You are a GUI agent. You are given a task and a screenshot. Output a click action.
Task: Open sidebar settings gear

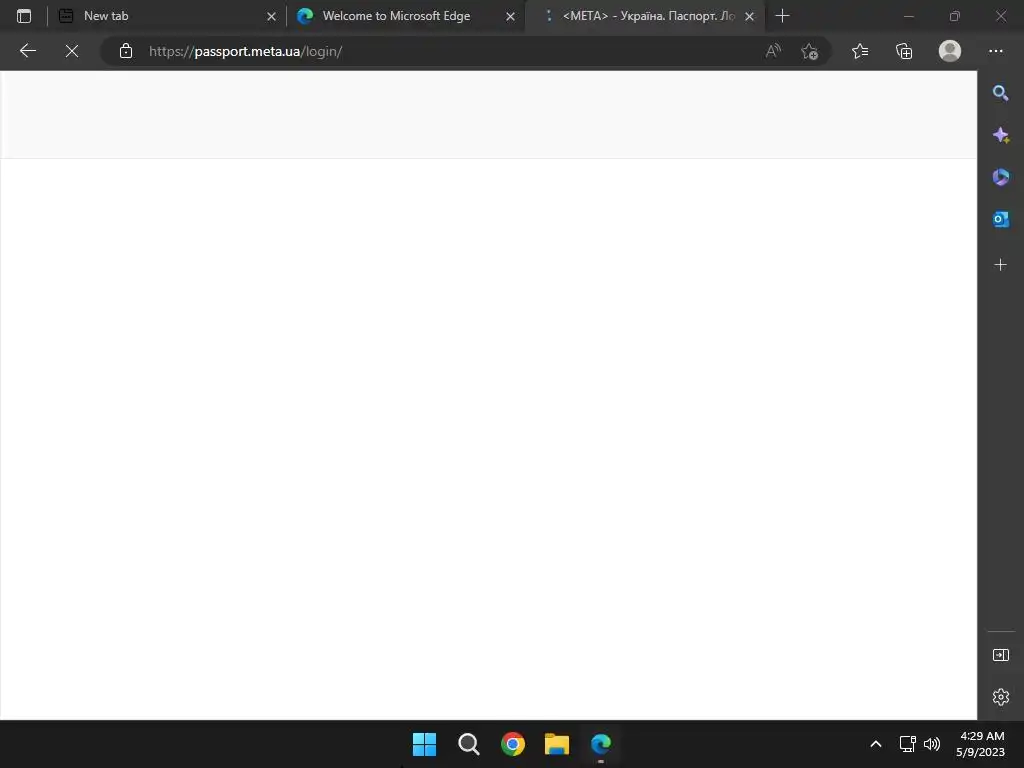(x=1000, y=697)
